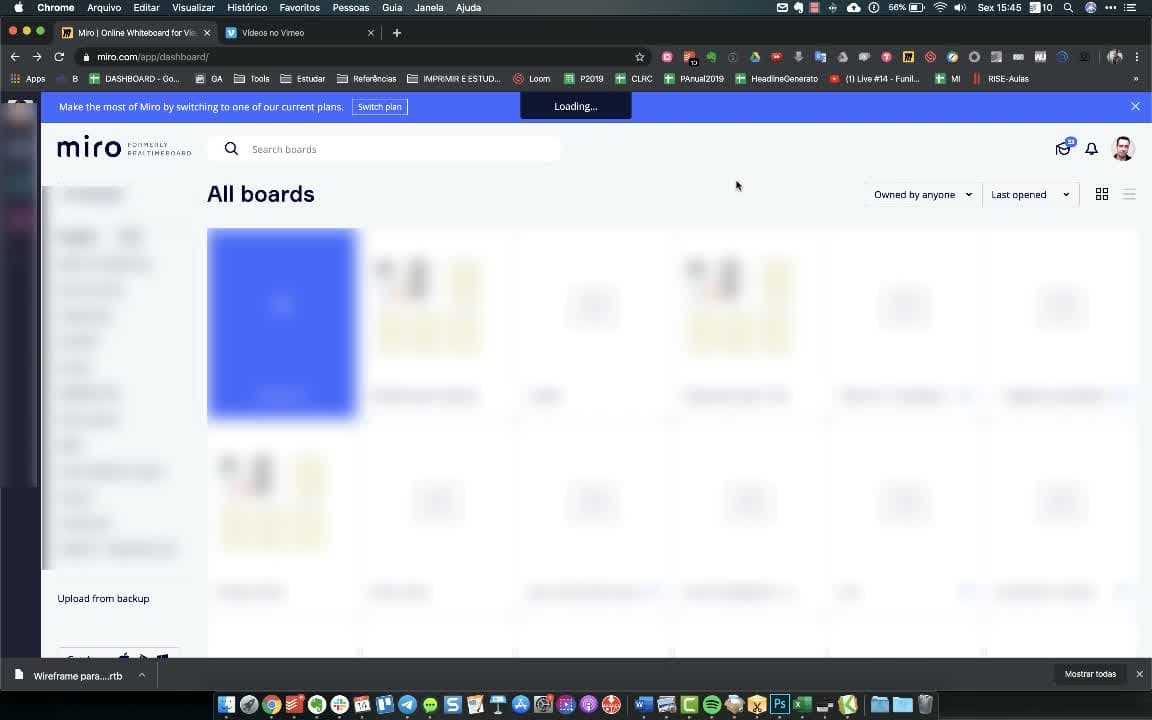The height and width of the screenshot is (720, 1152).
Task: Click the Switch plan button
Action: (380, 107)
